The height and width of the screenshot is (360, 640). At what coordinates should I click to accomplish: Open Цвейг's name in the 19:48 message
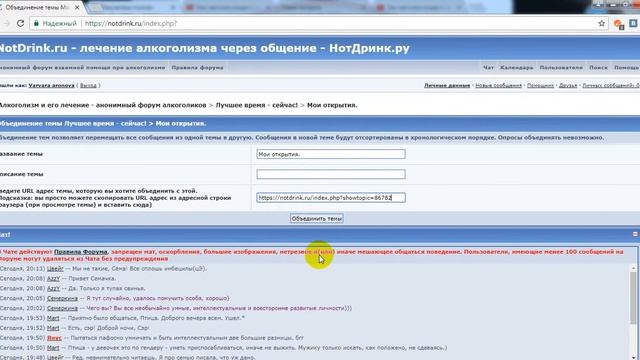tap(55, 357)
